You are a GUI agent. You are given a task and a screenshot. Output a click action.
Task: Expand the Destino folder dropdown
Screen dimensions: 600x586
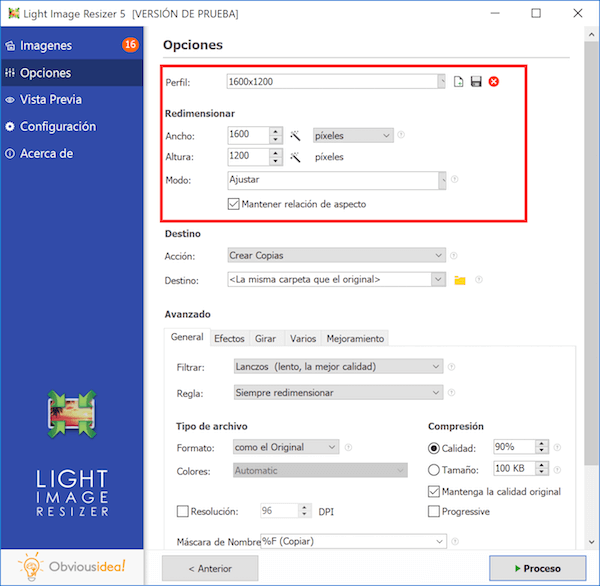(x=439, y=279)
